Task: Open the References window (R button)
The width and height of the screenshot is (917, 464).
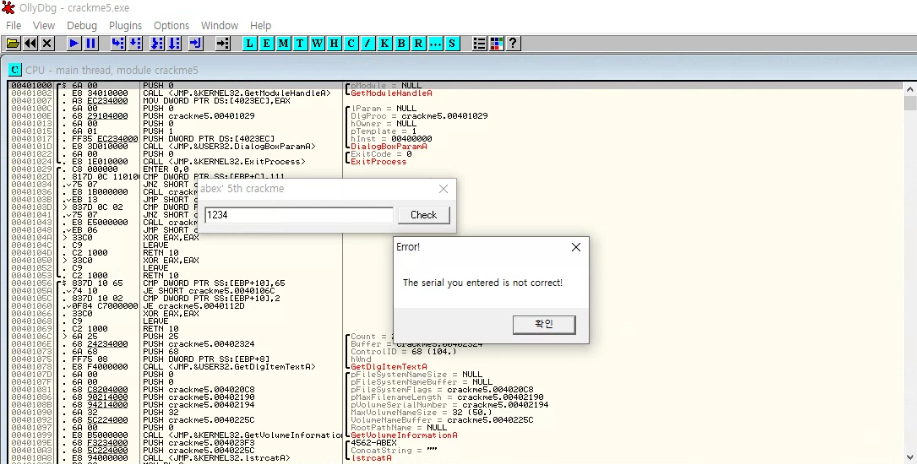Action: point(419,43)
